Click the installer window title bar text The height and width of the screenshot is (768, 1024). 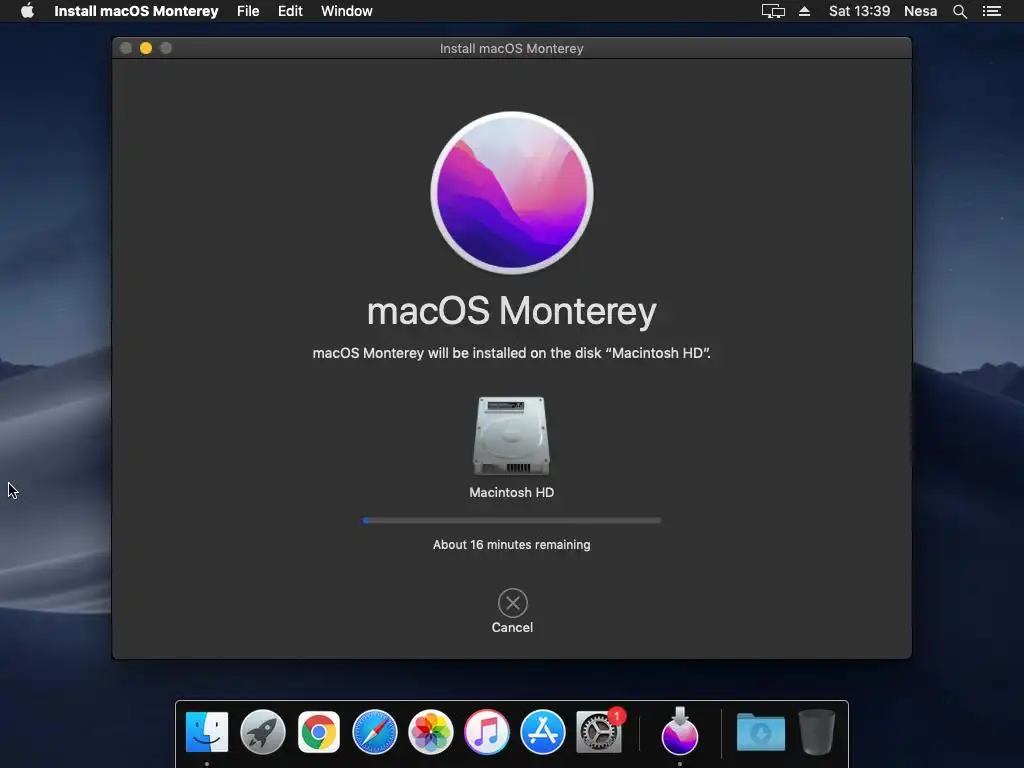click(x=512, y=48)
